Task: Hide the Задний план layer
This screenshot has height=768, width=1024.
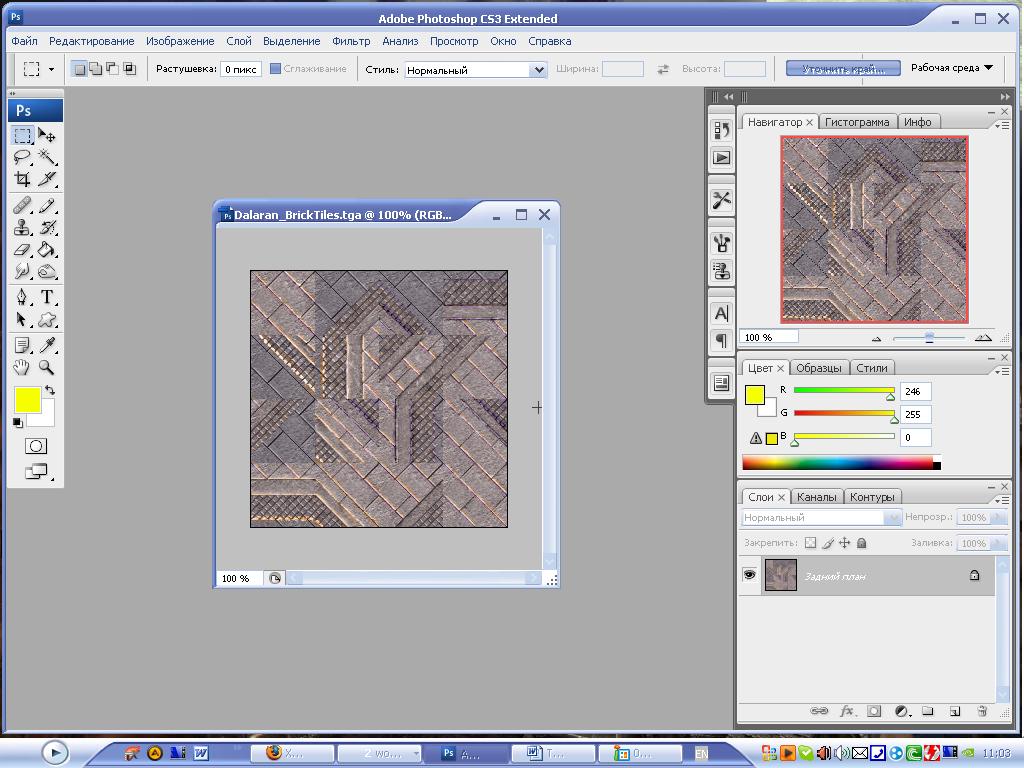Action: click(x=749, y=575)
